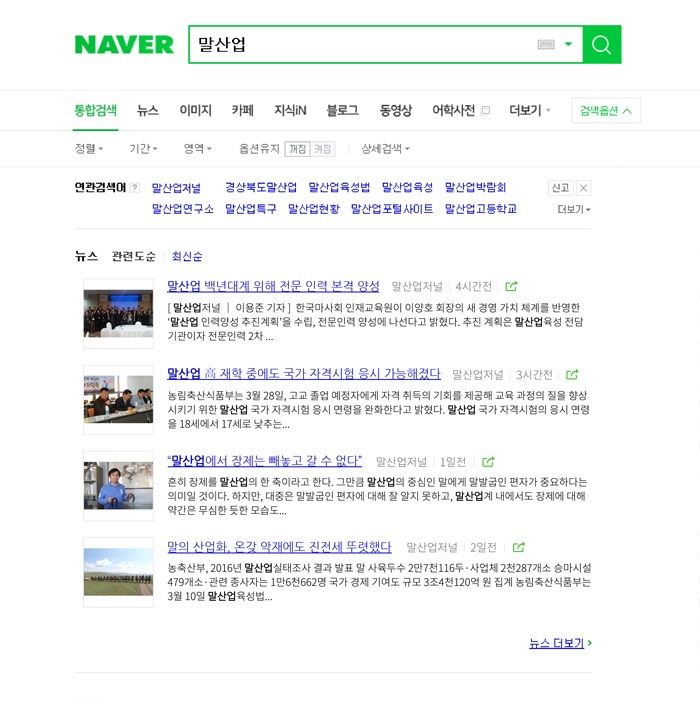The width and height of the screenshot is (700, 701).
Task: Click the NAVER logo
Action: click(x=124, y=44)
